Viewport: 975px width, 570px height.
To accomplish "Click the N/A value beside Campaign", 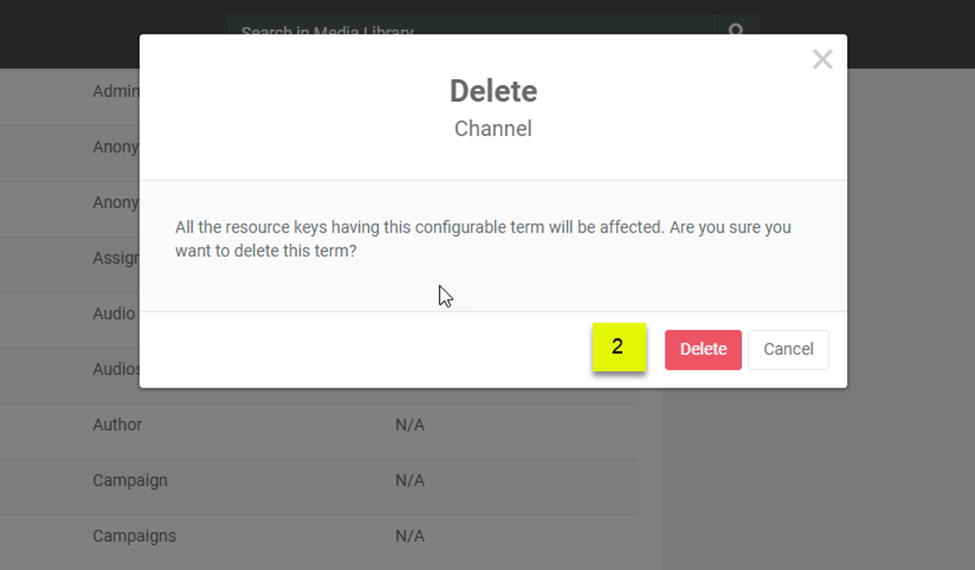I will tap(410, 481).
